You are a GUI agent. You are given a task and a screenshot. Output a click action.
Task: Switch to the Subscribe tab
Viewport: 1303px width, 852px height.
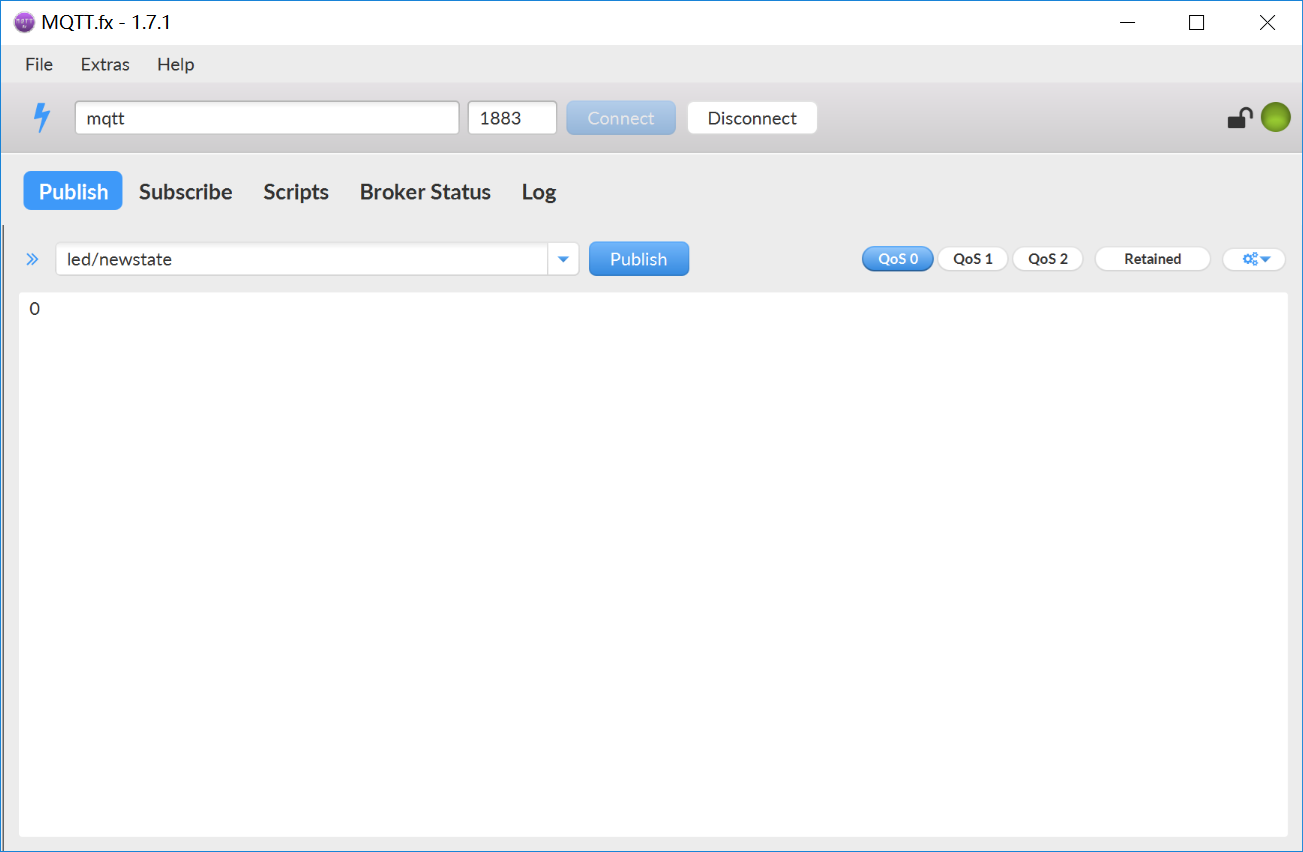(185, 191)
